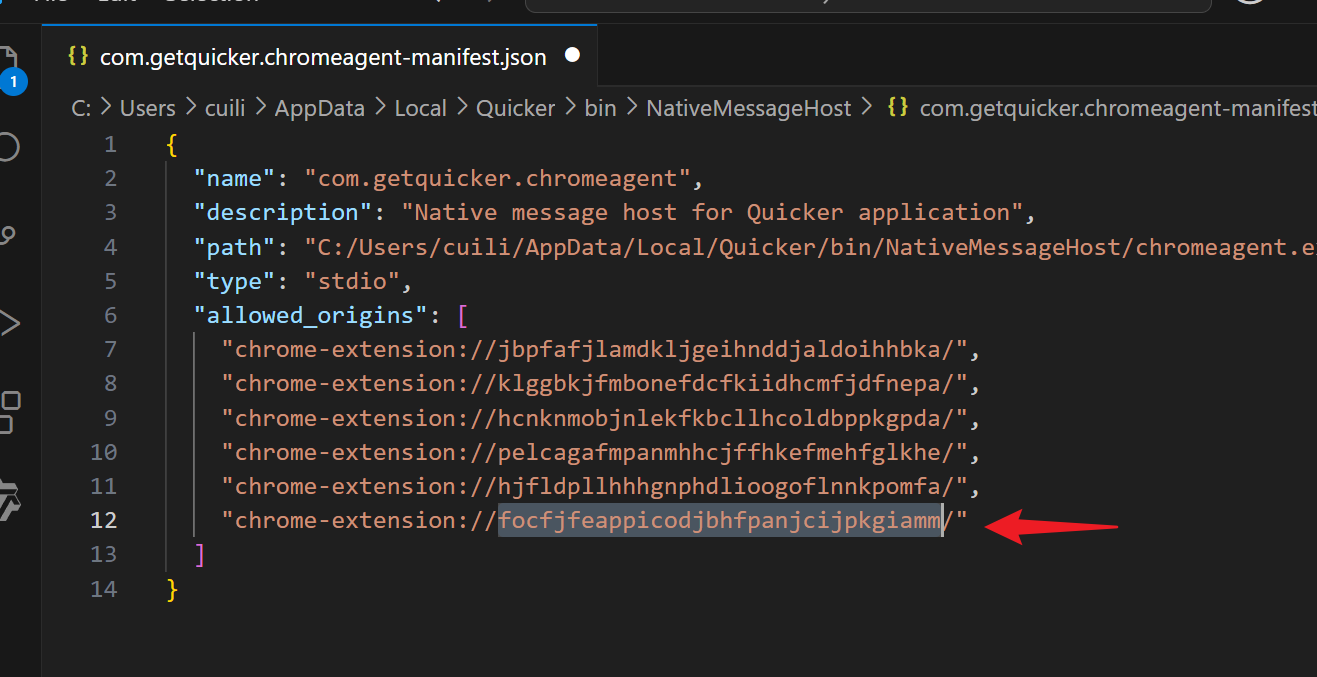Open the Local breadcrumb folder
Screen dimensions: 1317x677
click(x=421, y=108)
